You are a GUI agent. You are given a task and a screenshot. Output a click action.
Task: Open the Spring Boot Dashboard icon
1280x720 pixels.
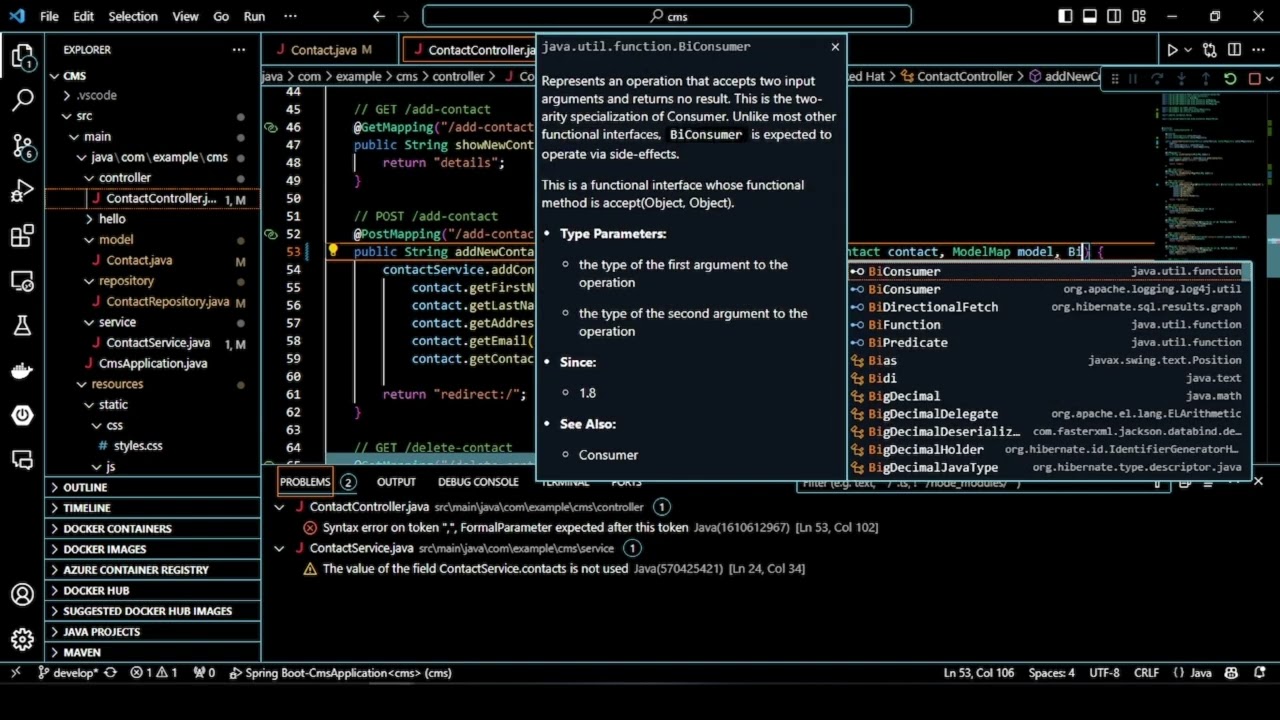[x=22, y=415]
